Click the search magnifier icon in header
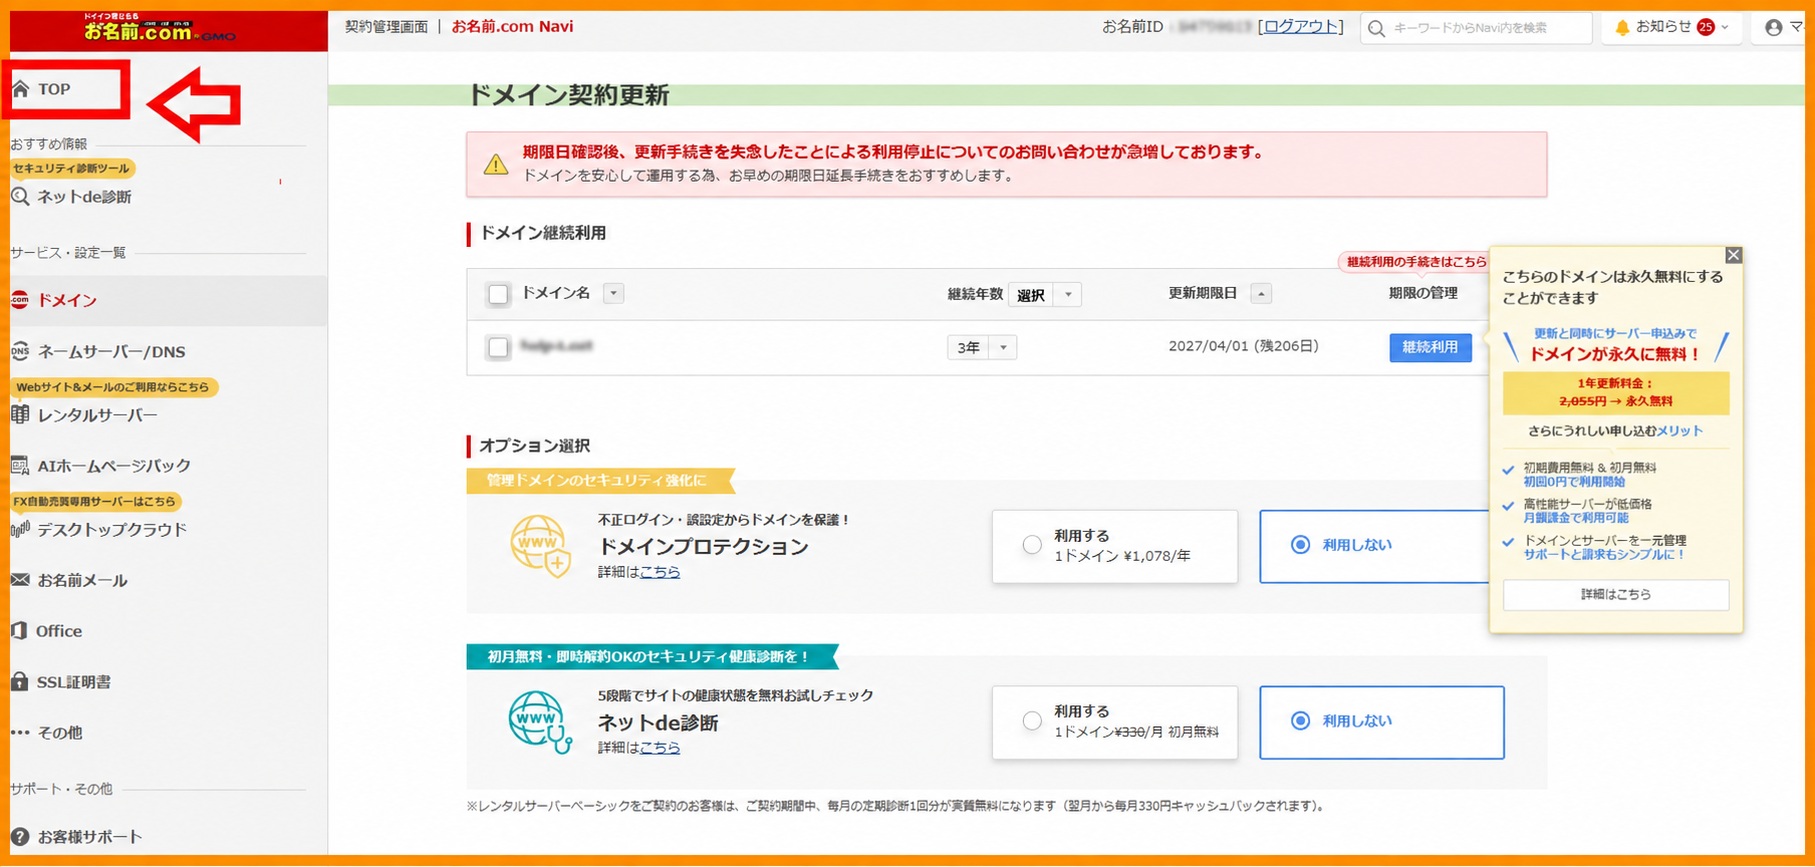Image resolution: width=1815 pixels, height=867 pixels. click(x=1377, y=28)
